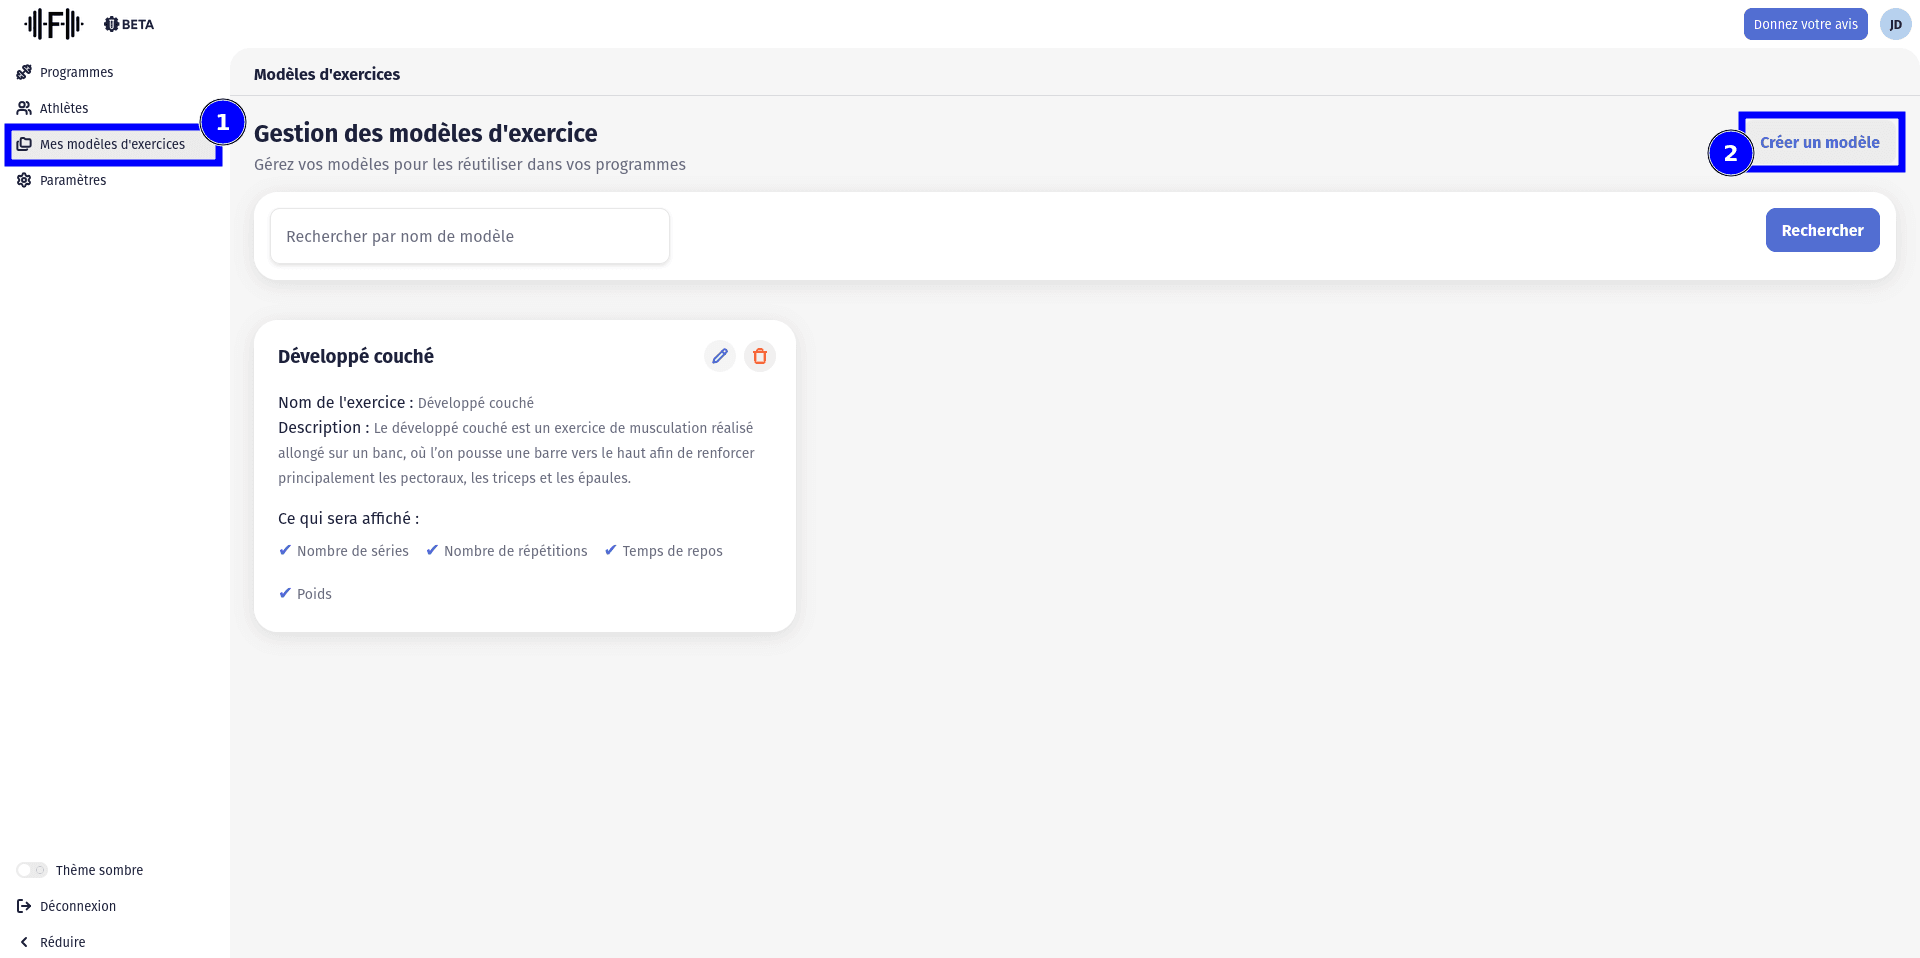The height and width of the screenshot is (958, 1920).
Task: Click the Programmes sidebar icon
Action: (24, 72)
